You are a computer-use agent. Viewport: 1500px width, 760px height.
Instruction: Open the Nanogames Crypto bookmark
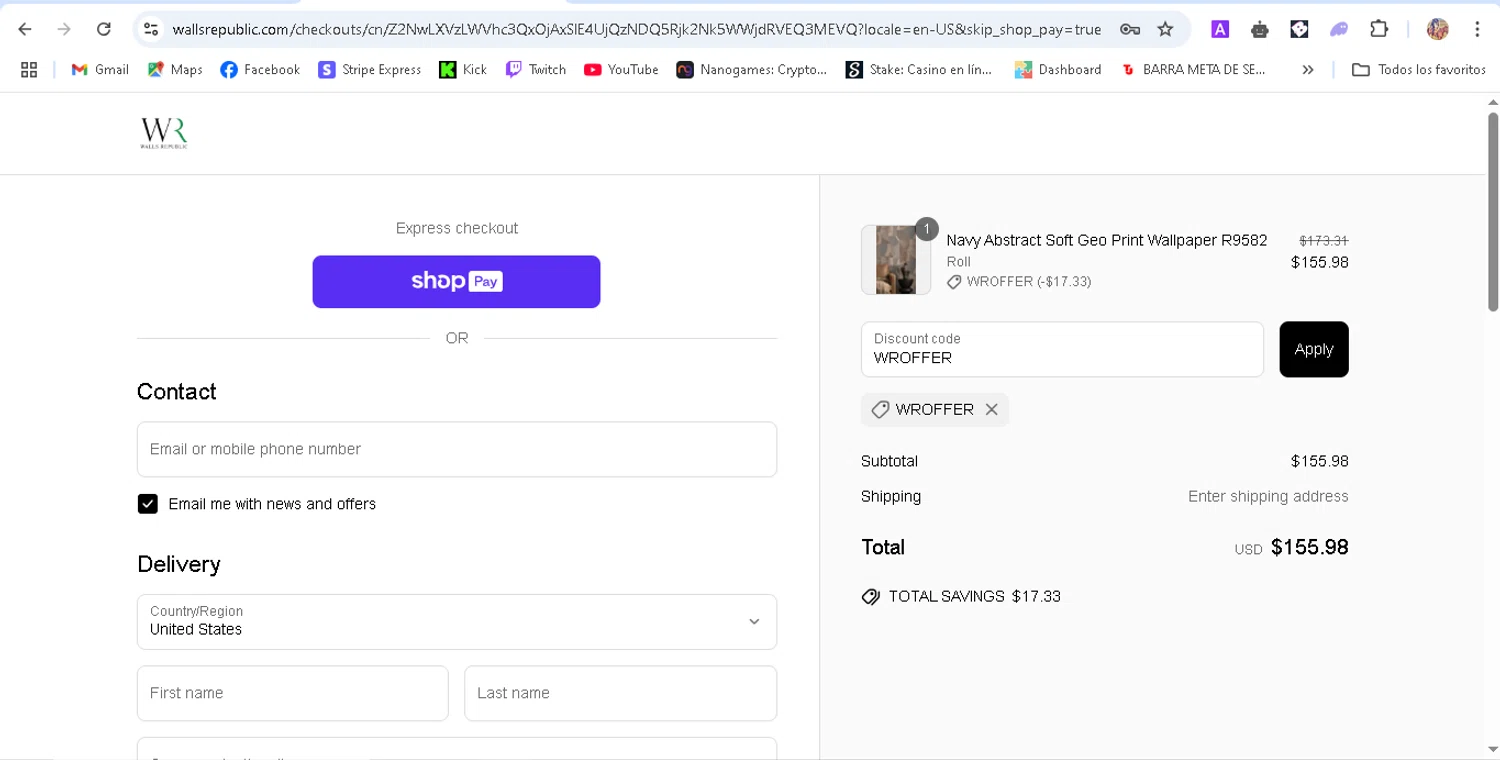pos(752,69)
